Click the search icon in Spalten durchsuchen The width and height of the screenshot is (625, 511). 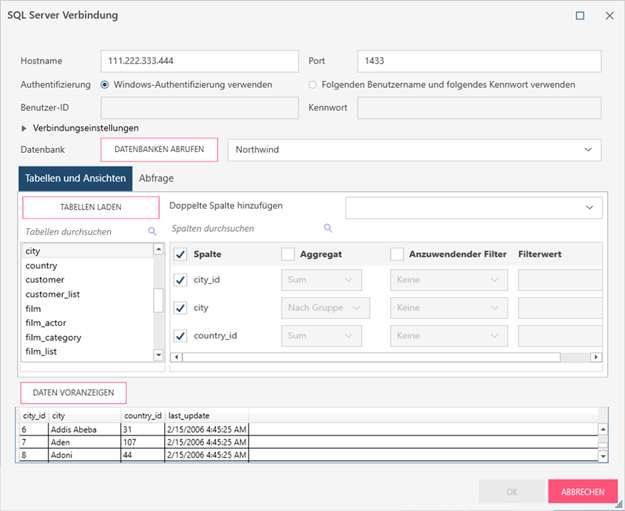[327, 228]
